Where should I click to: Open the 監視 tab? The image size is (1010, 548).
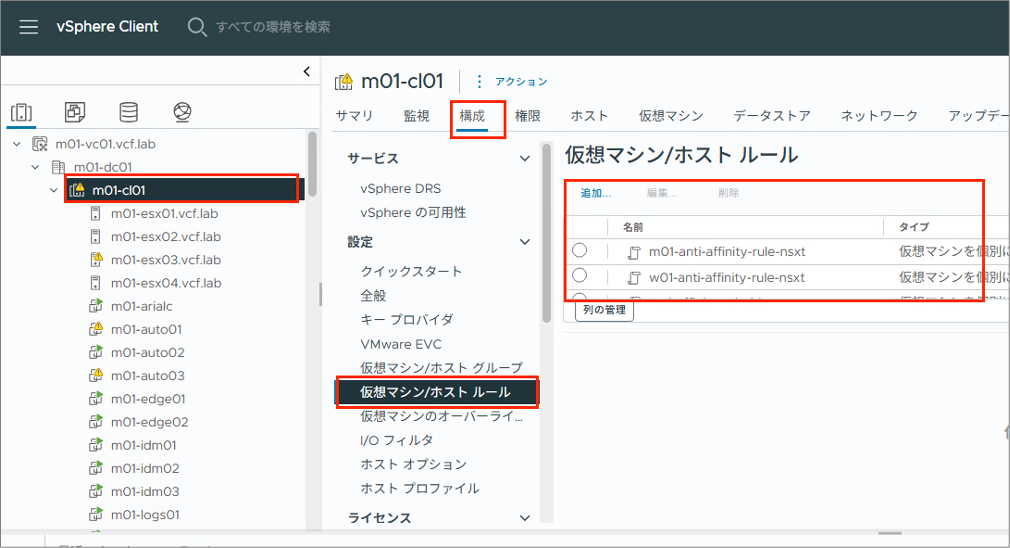pyautogui.click(x=417, y=116)
